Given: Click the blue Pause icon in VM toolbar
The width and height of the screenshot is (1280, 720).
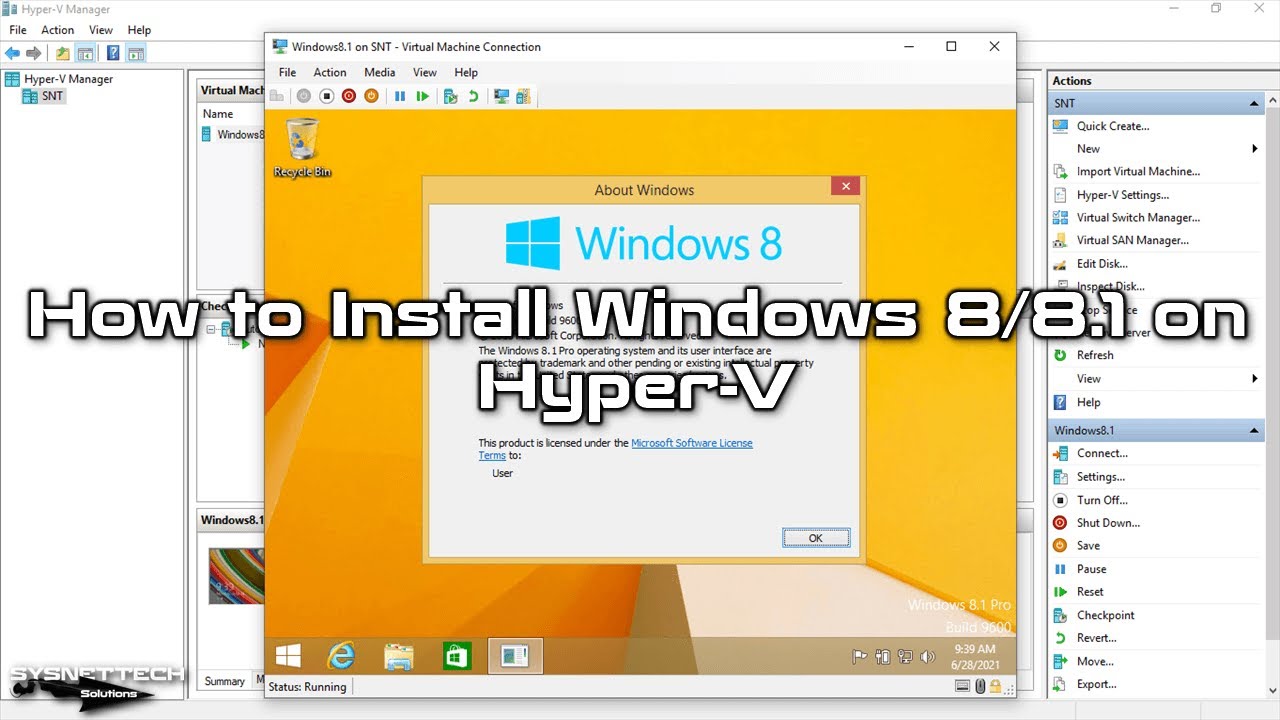Looking at the screenshot, I should click(400, 96).
